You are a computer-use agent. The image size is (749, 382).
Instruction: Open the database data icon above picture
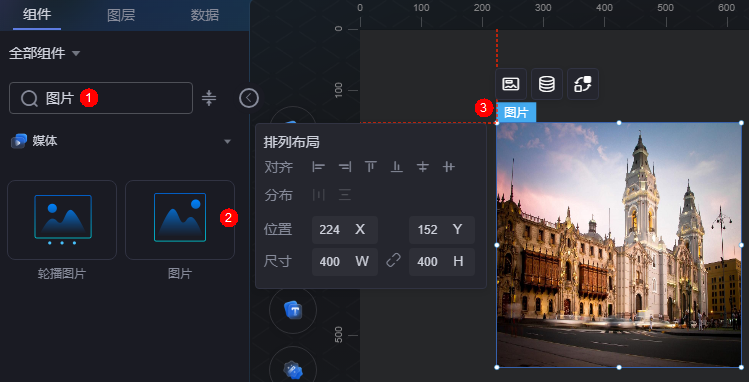[546, 85]
